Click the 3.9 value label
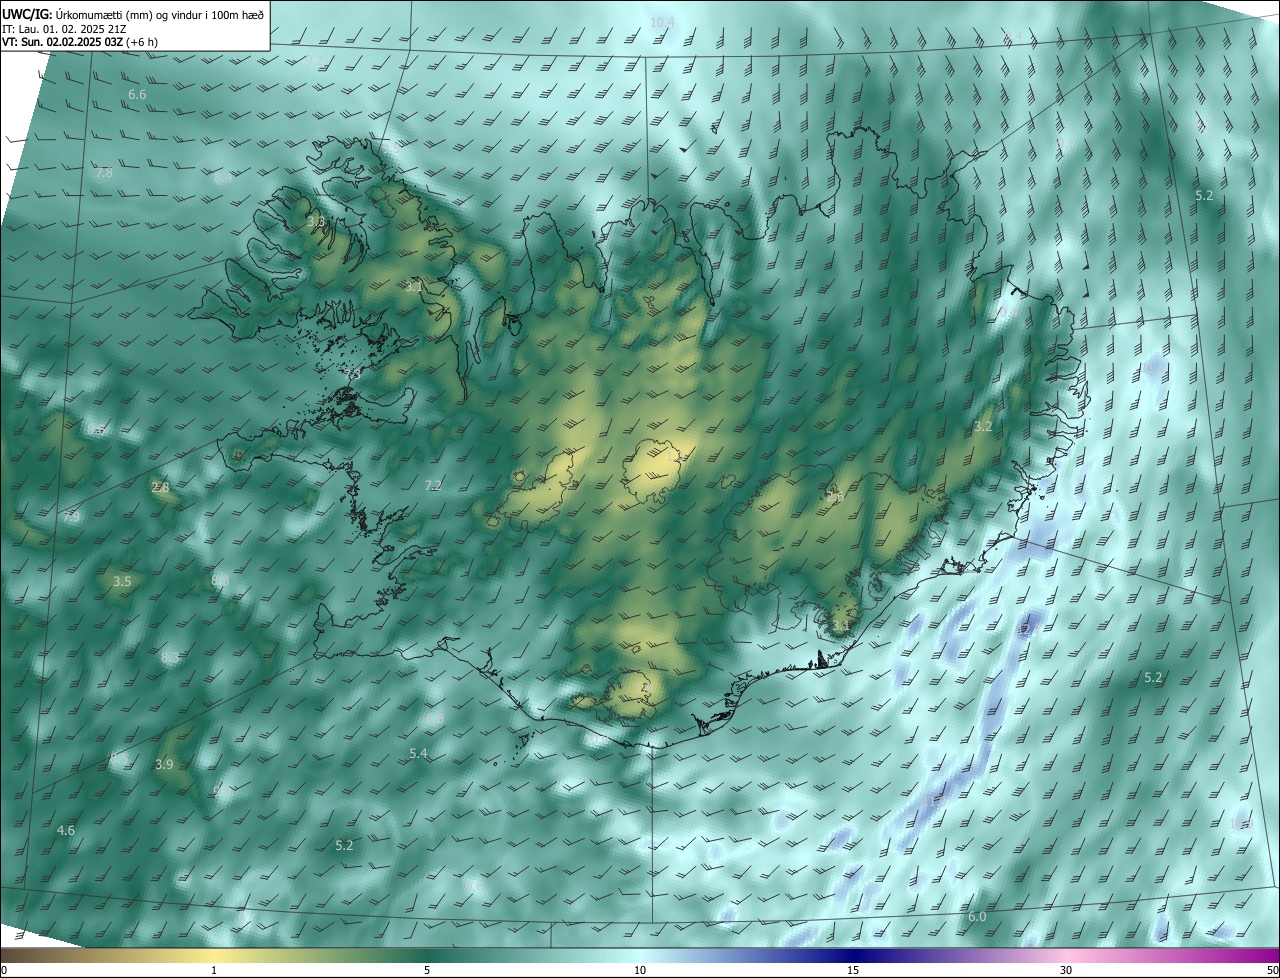Viewport: 1280px width, 978px height. (x=164, y=764)
